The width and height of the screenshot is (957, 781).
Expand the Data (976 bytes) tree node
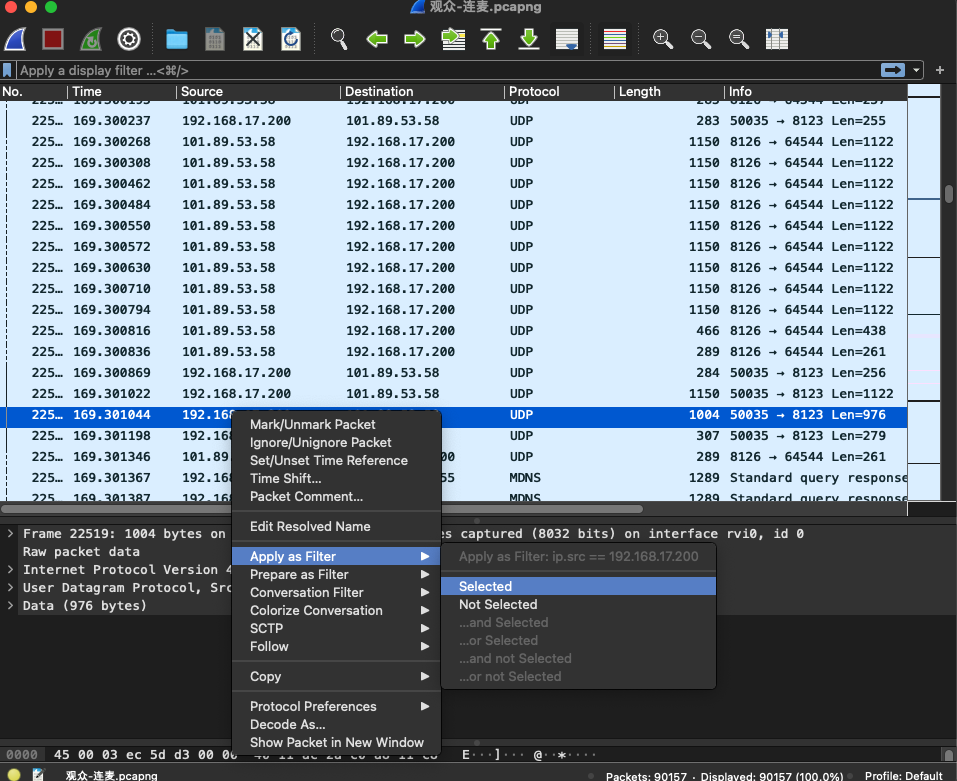[10, 606]
